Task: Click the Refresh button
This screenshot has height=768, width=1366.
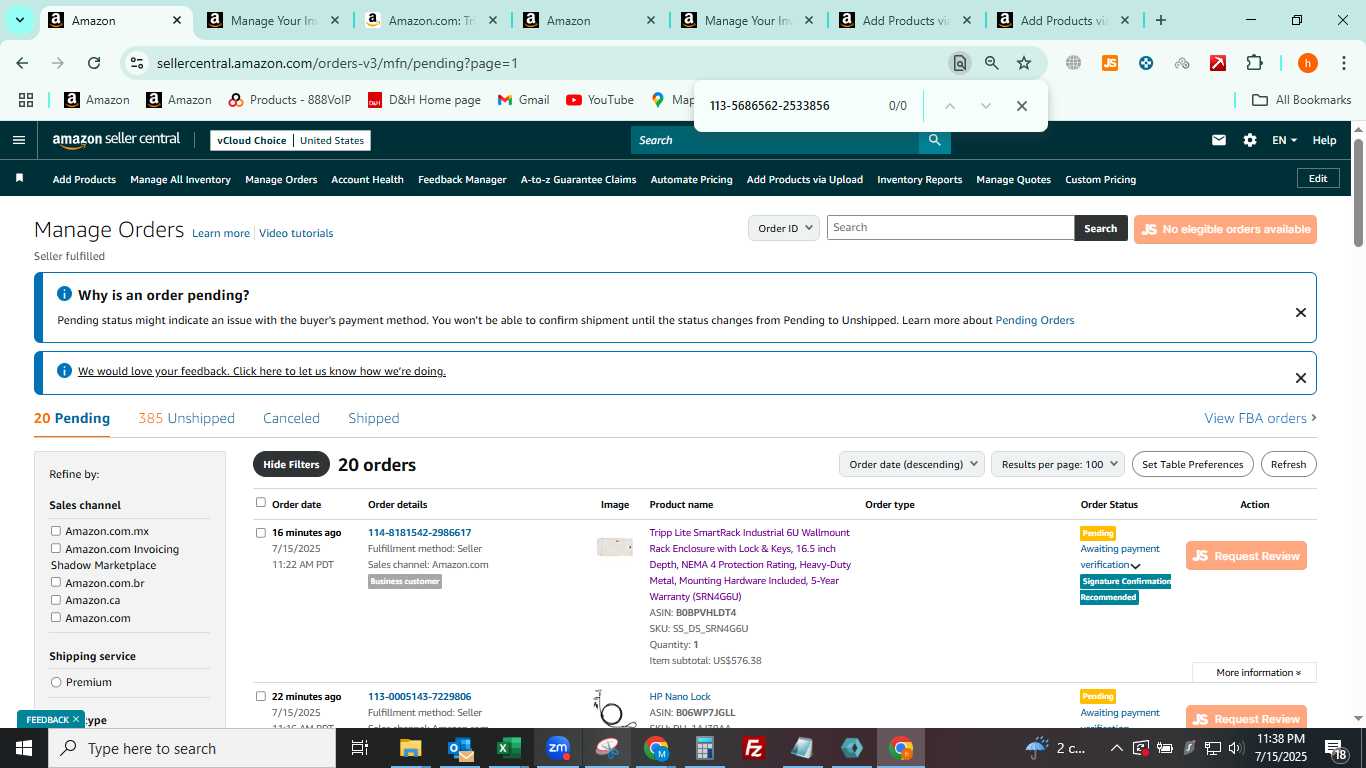Action: (1288, 464)
